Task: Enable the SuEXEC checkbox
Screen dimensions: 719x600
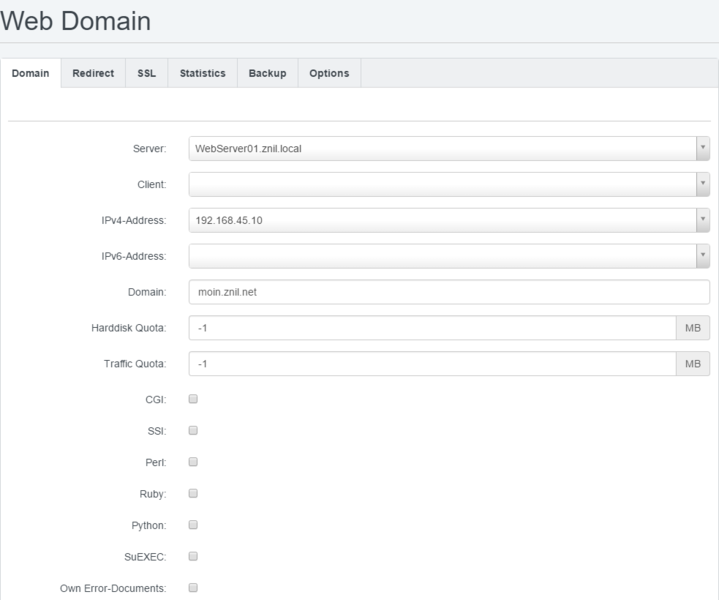Action: click(x=194, y=556)
